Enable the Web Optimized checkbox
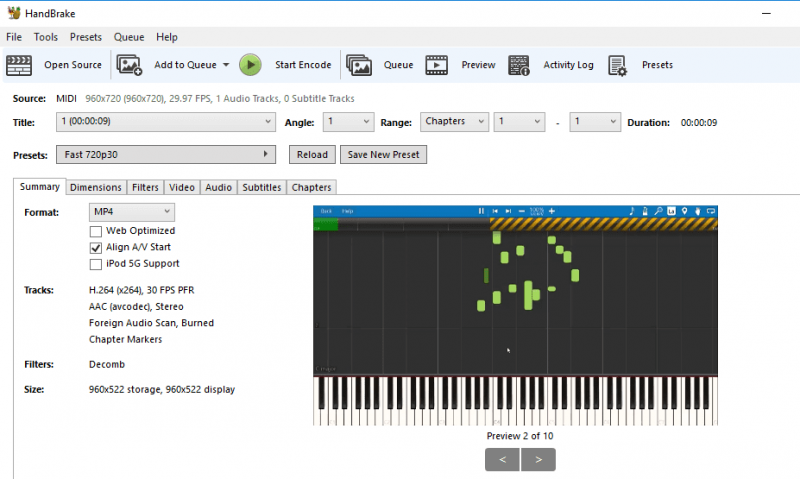This screenshot has width=800, height=479. (x=95, y=232)
